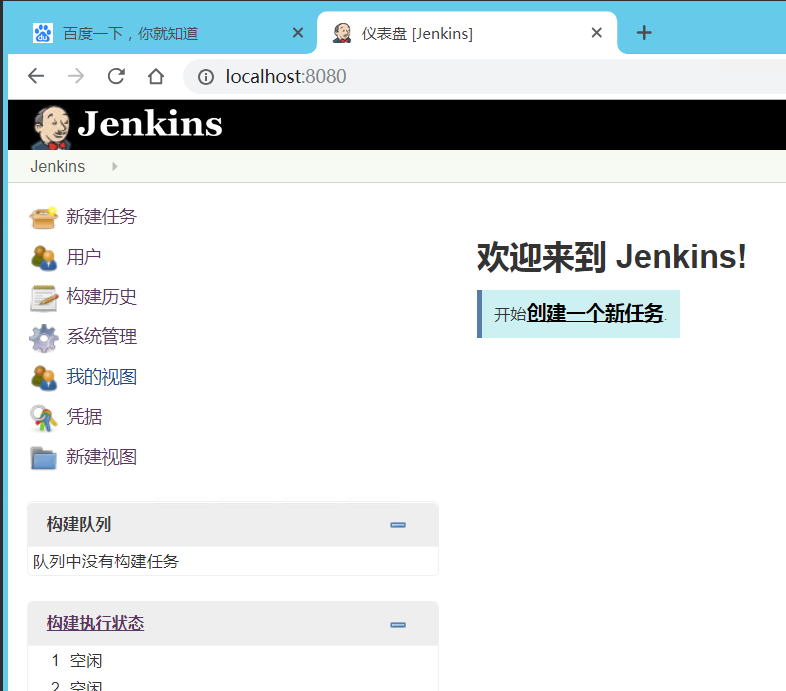The width and height of the screenshot is (786, 691).
Task: Click the browser home icon
Action: click(x=156, y=76)
